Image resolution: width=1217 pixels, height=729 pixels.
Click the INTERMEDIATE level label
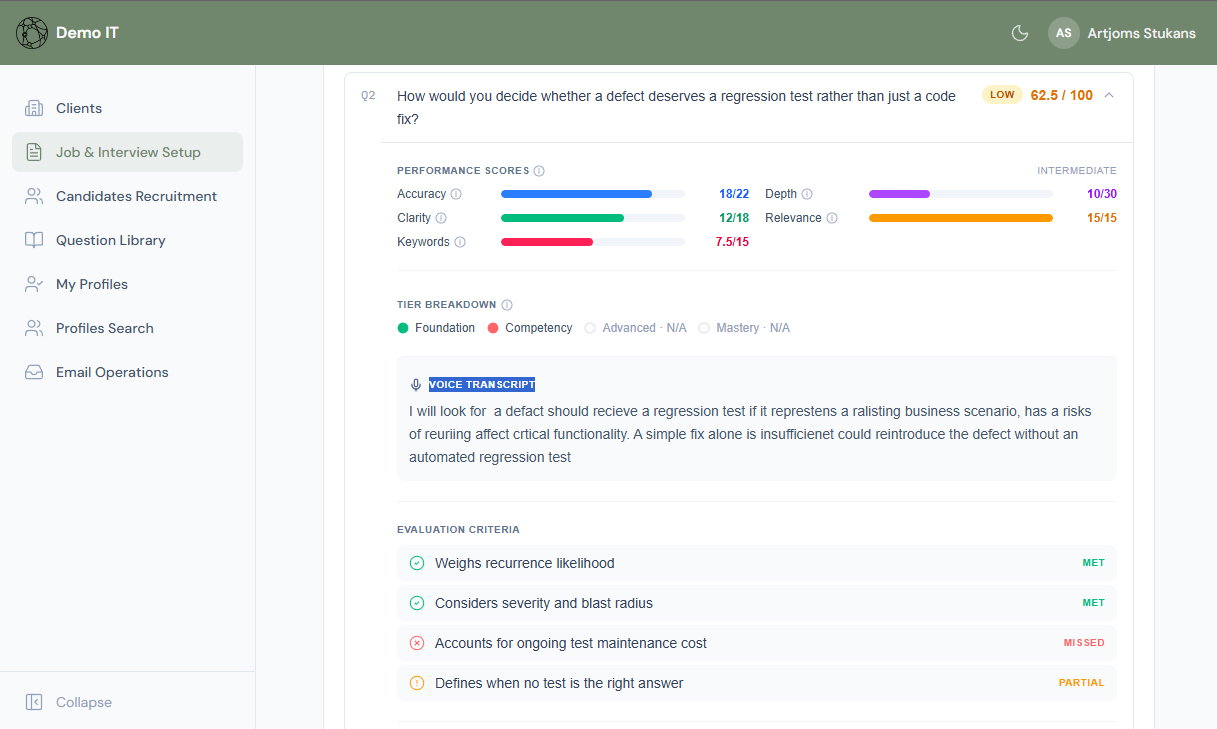[x=1077, y=171]
